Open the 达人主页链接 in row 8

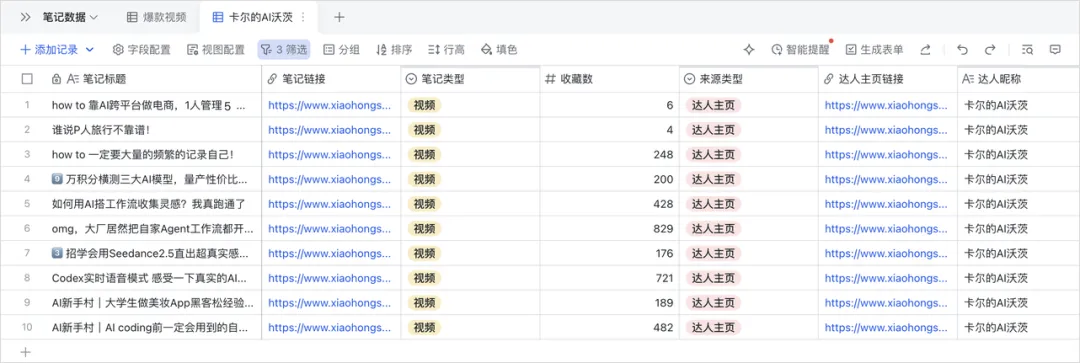coord(886,278)
